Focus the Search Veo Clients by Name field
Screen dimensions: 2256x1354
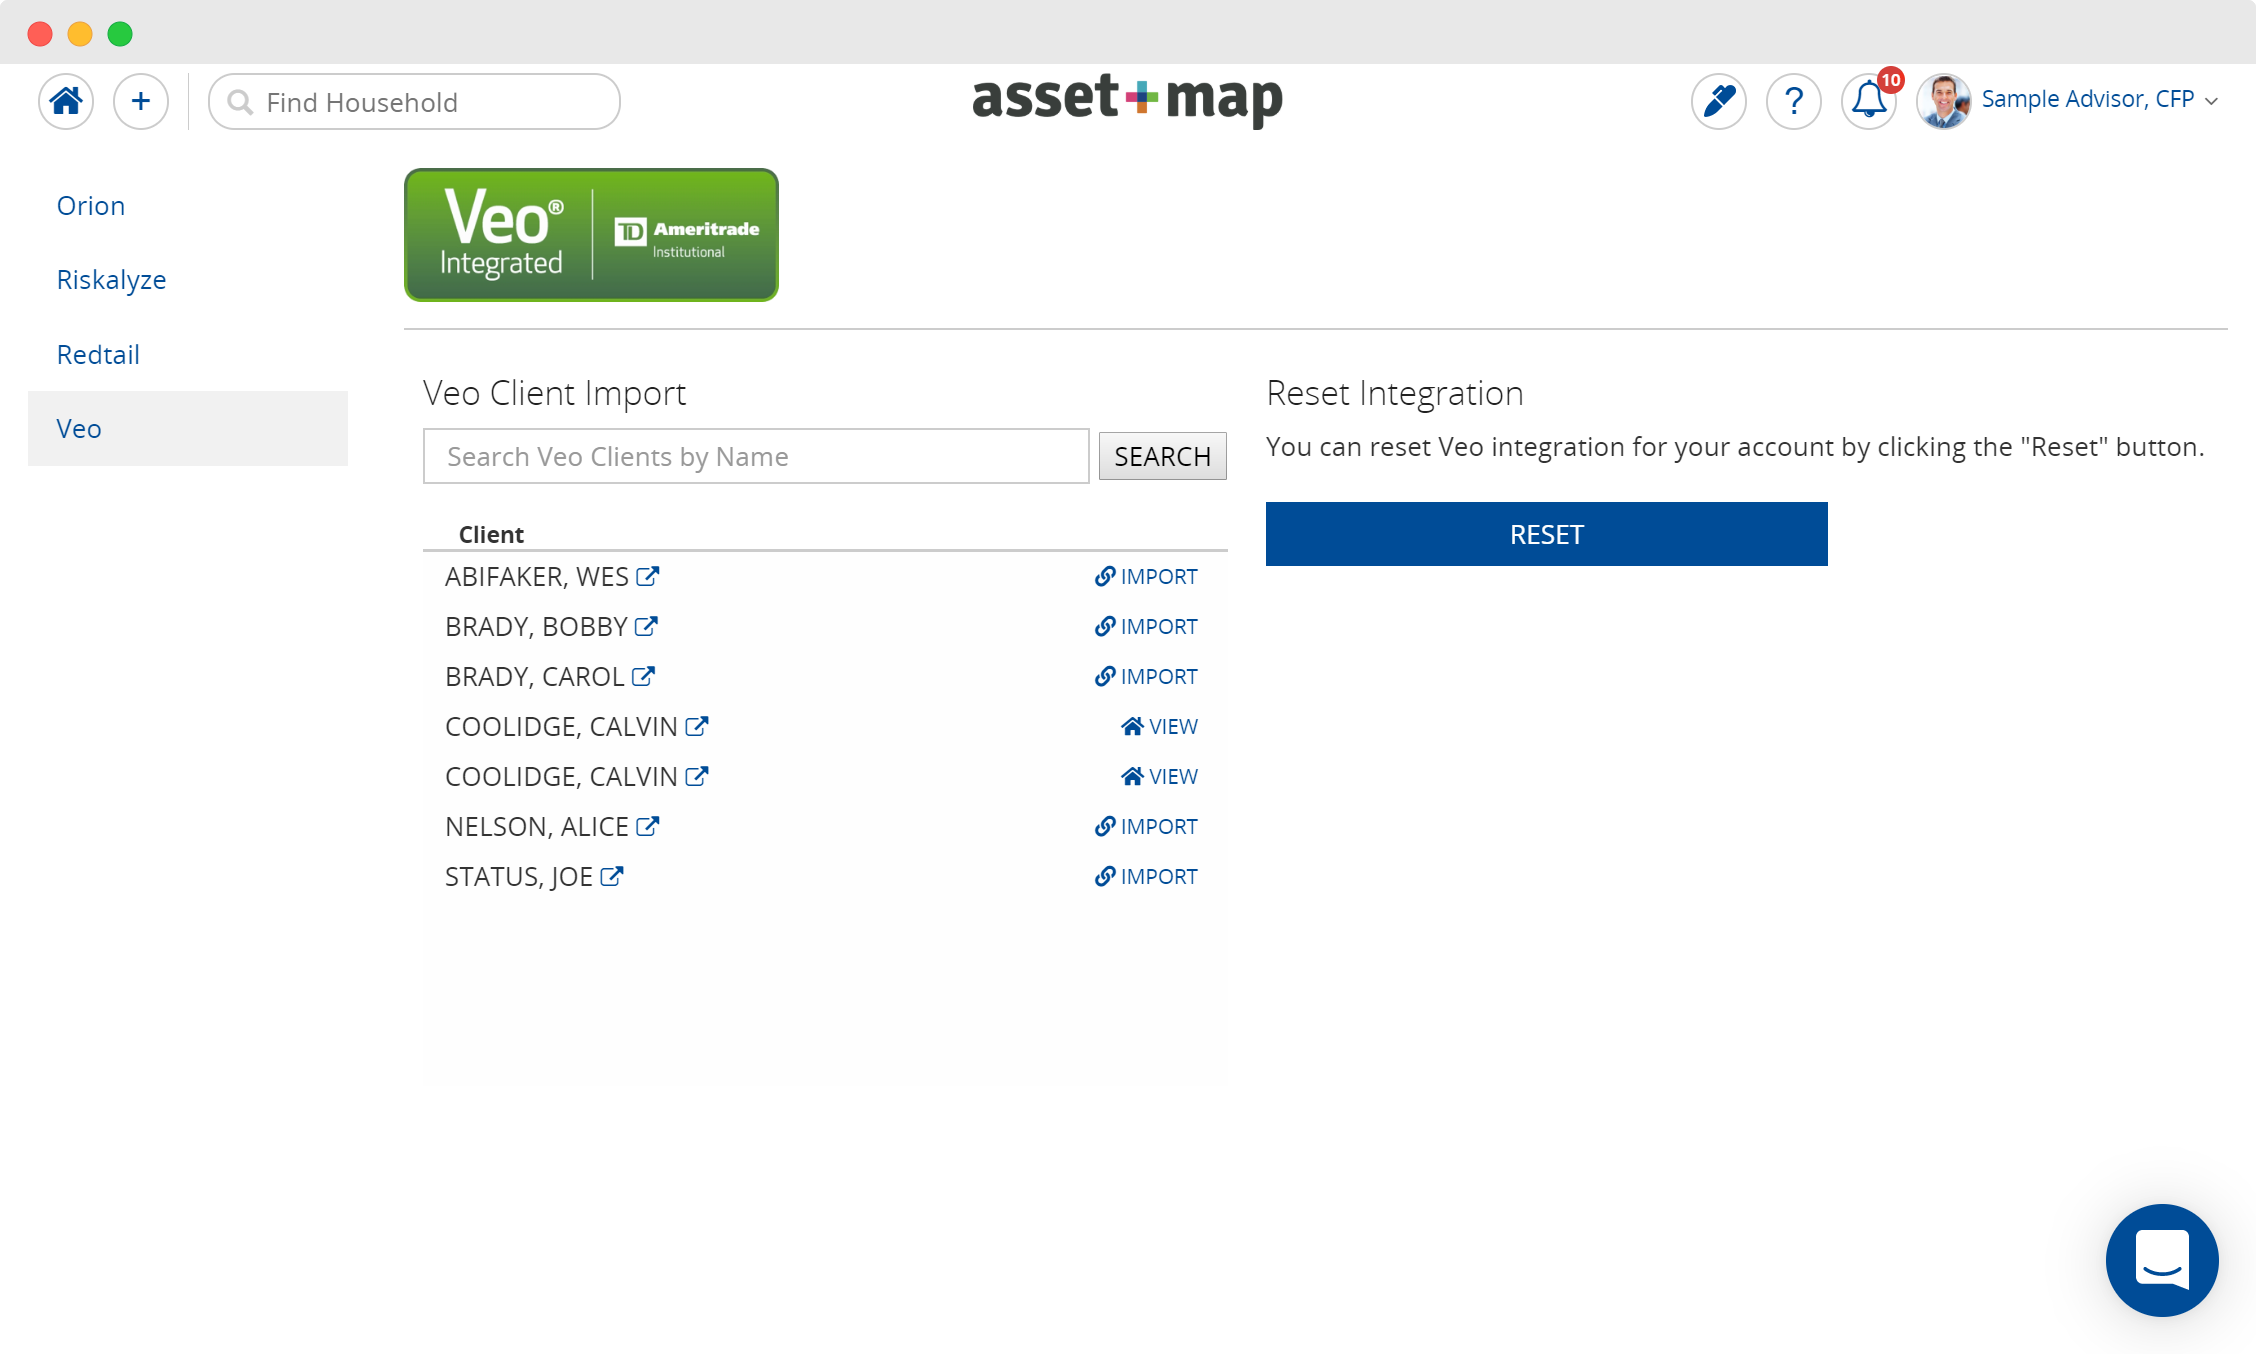(756, 456)
